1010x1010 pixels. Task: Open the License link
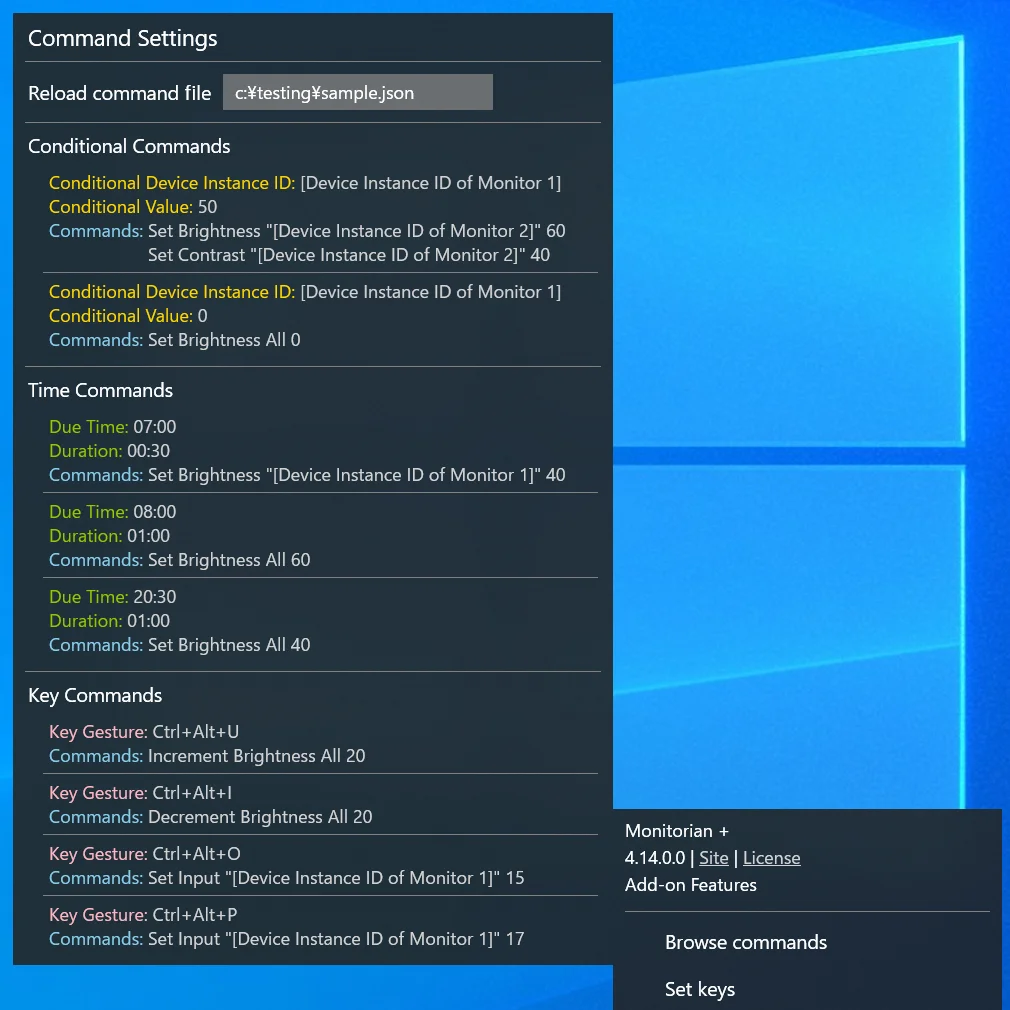(772, 858)
